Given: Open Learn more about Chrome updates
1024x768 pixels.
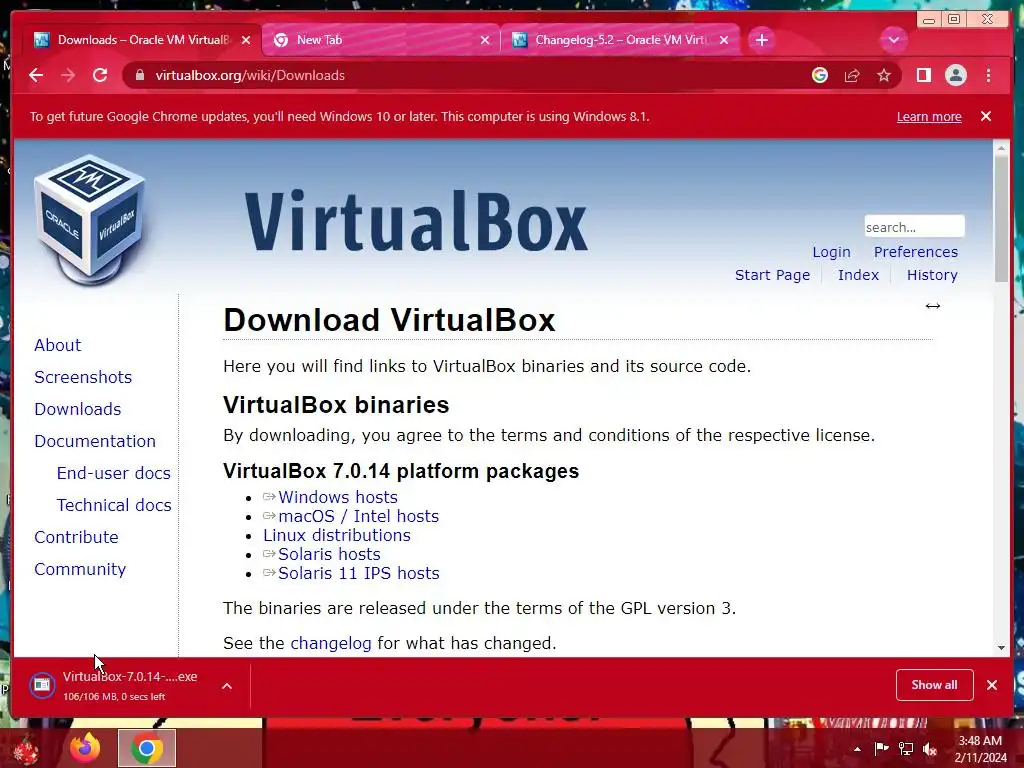Looking at the screenshot, I should click(929, 117).
